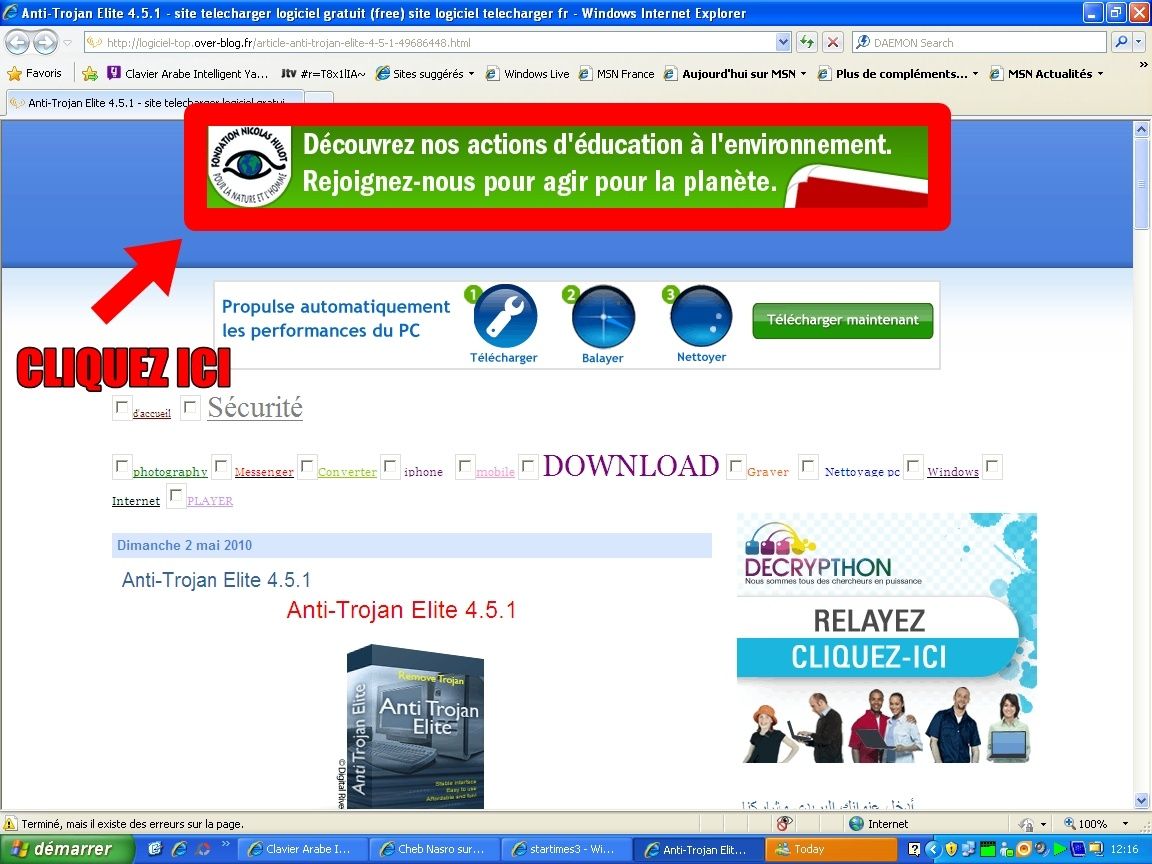
Task: Open the Windows Live favorite
Action: tap(528, 73)
